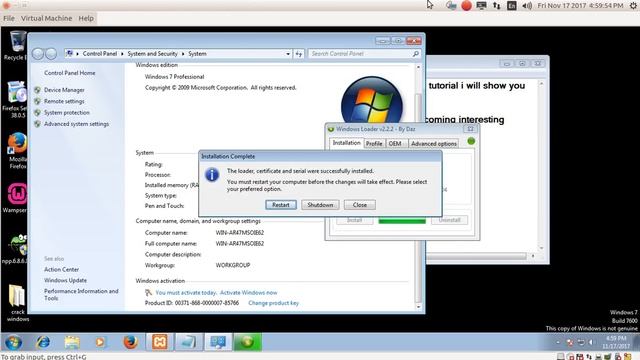Click the green status indicator in Windows Loader
The height and width of the screenshot is (360, 640).
click(471, 141)
